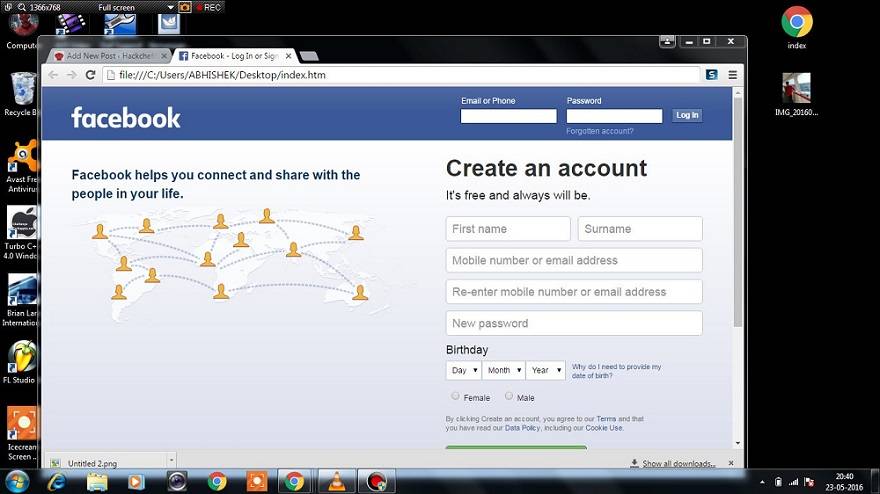Select the Female radio button
Viewport: 880px width, 494px height.
(x=455, y=396)
